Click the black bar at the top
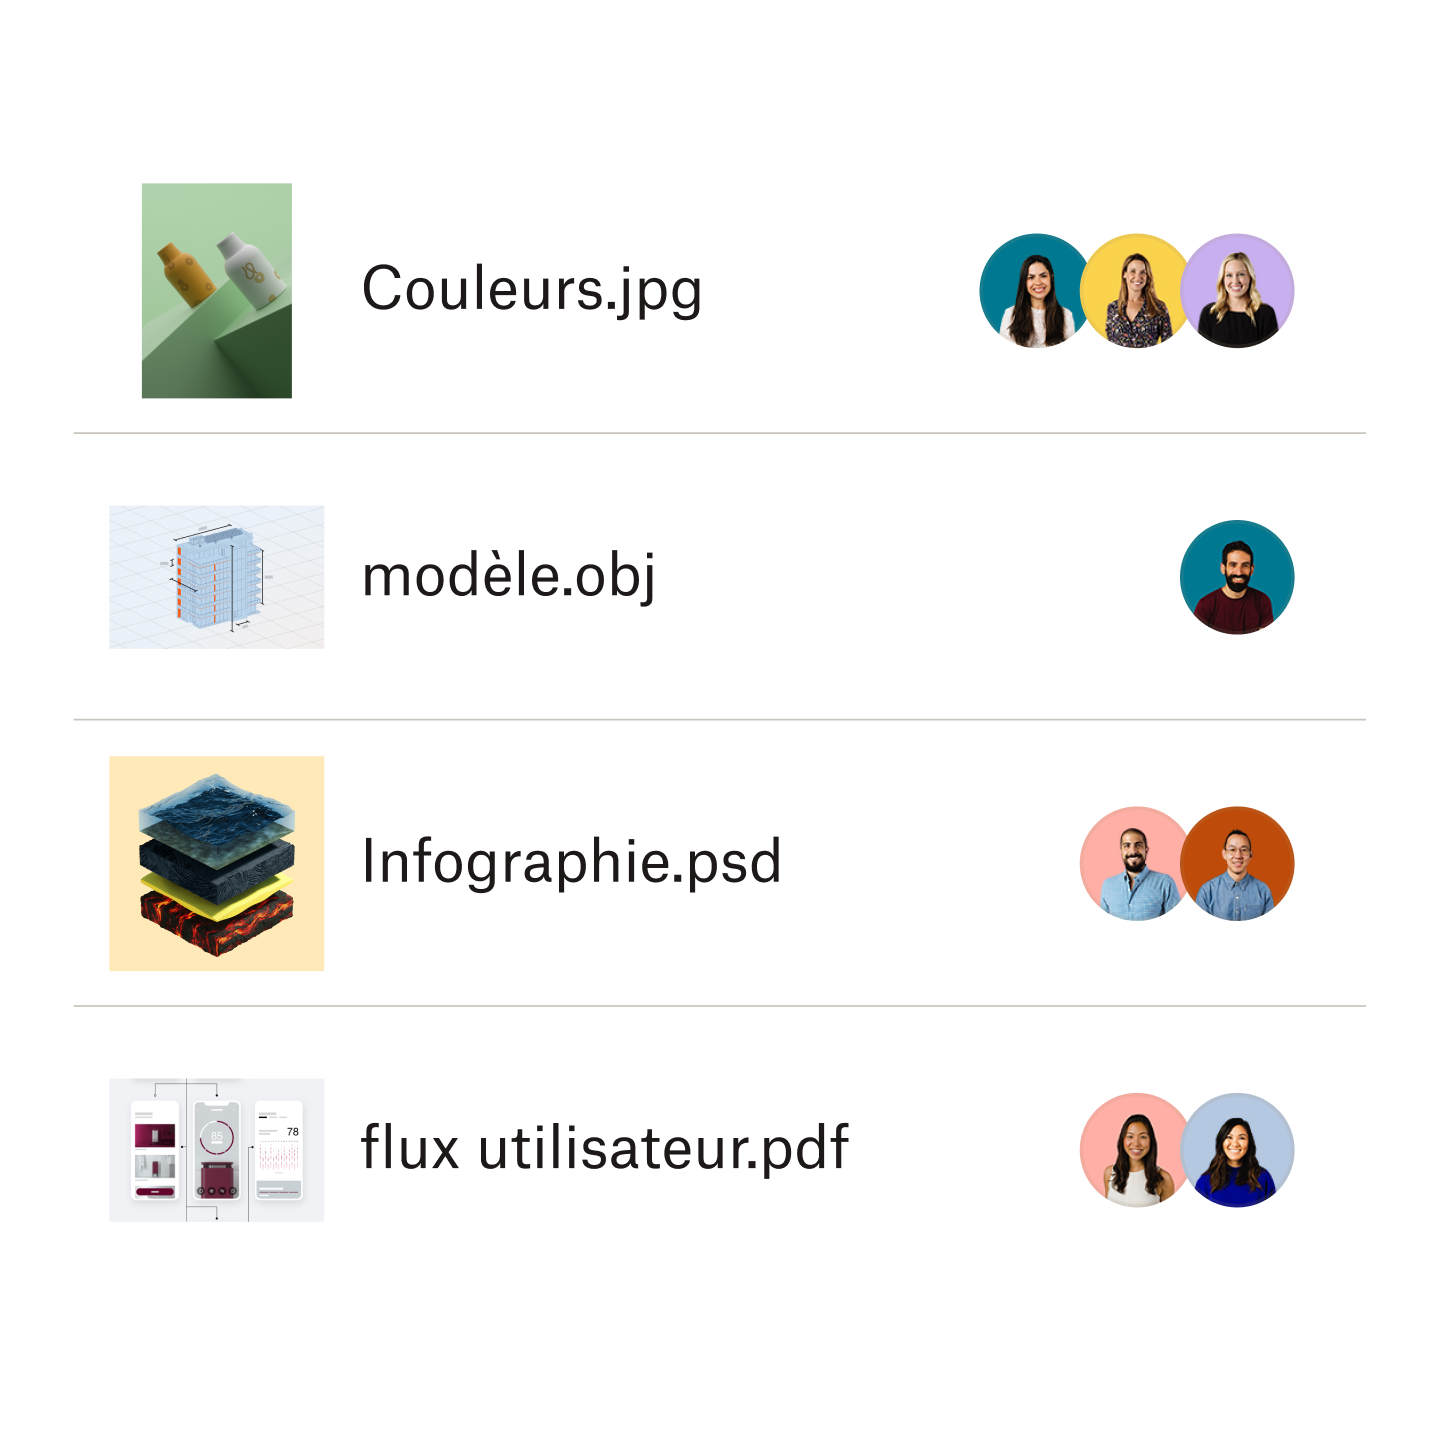Screen dimensions: 1440x1440 (720, 37)
